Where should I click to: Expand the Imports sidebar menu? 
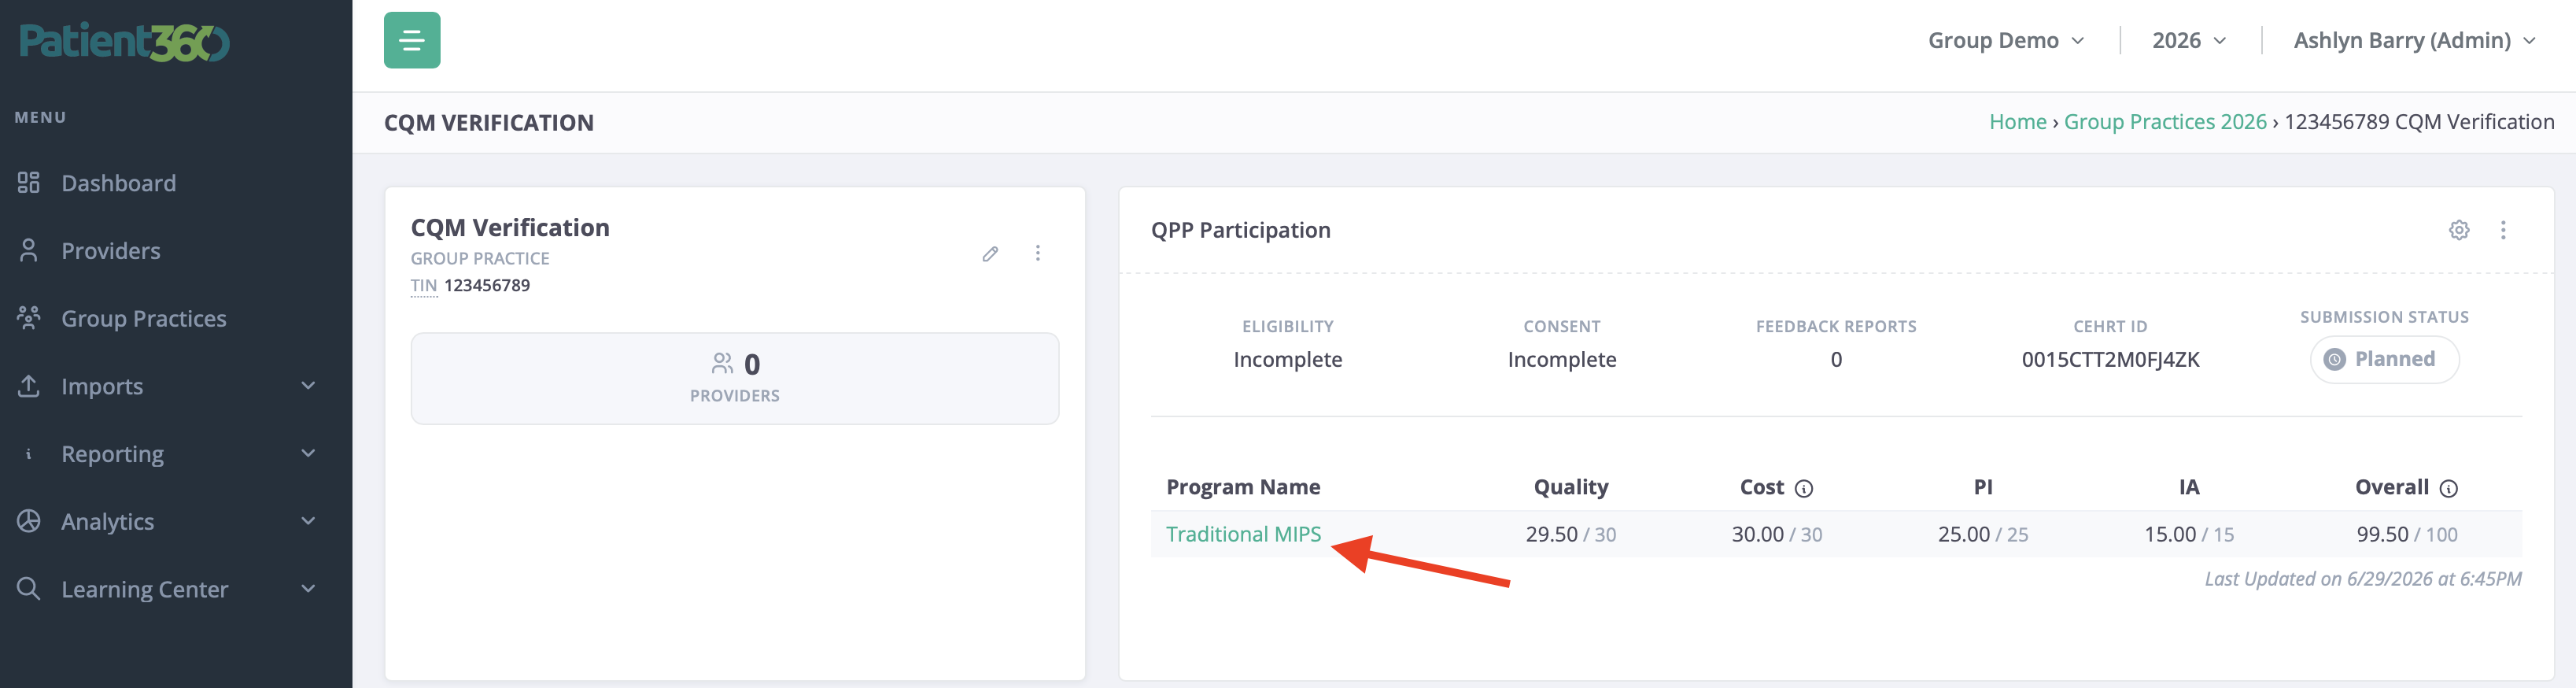tap(166, 386)
